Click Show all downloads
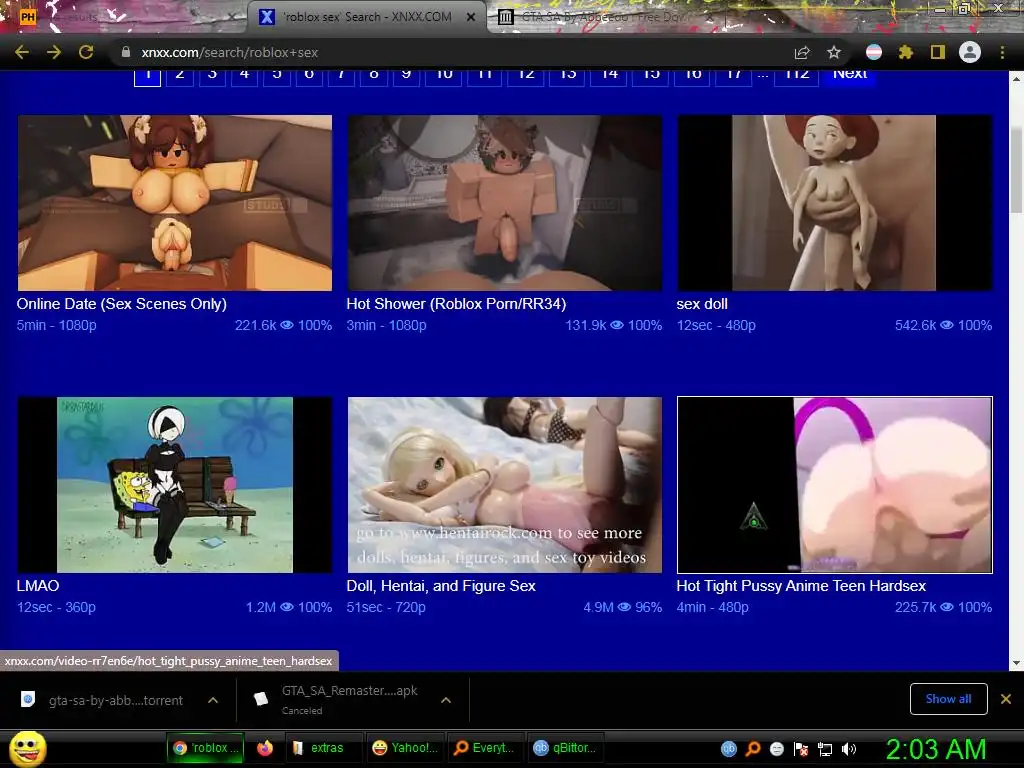Viewport: 1024px width, 768px height. [948, 699]
